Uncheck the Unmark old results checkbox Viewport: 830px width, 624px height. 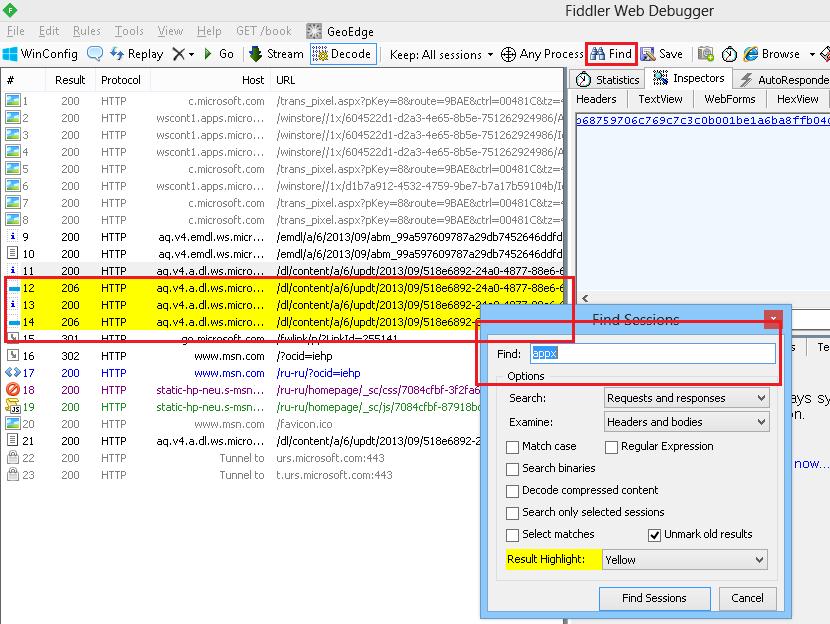click(x=654, y=535)
